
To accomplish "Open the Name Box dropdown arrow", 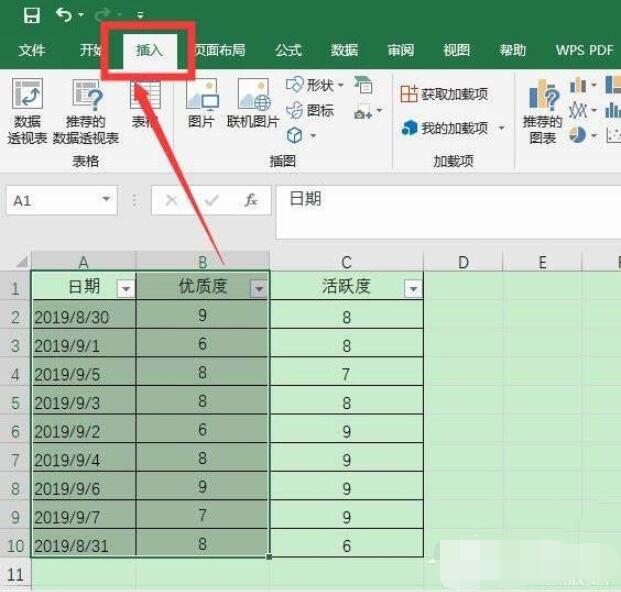I will 106,199.
